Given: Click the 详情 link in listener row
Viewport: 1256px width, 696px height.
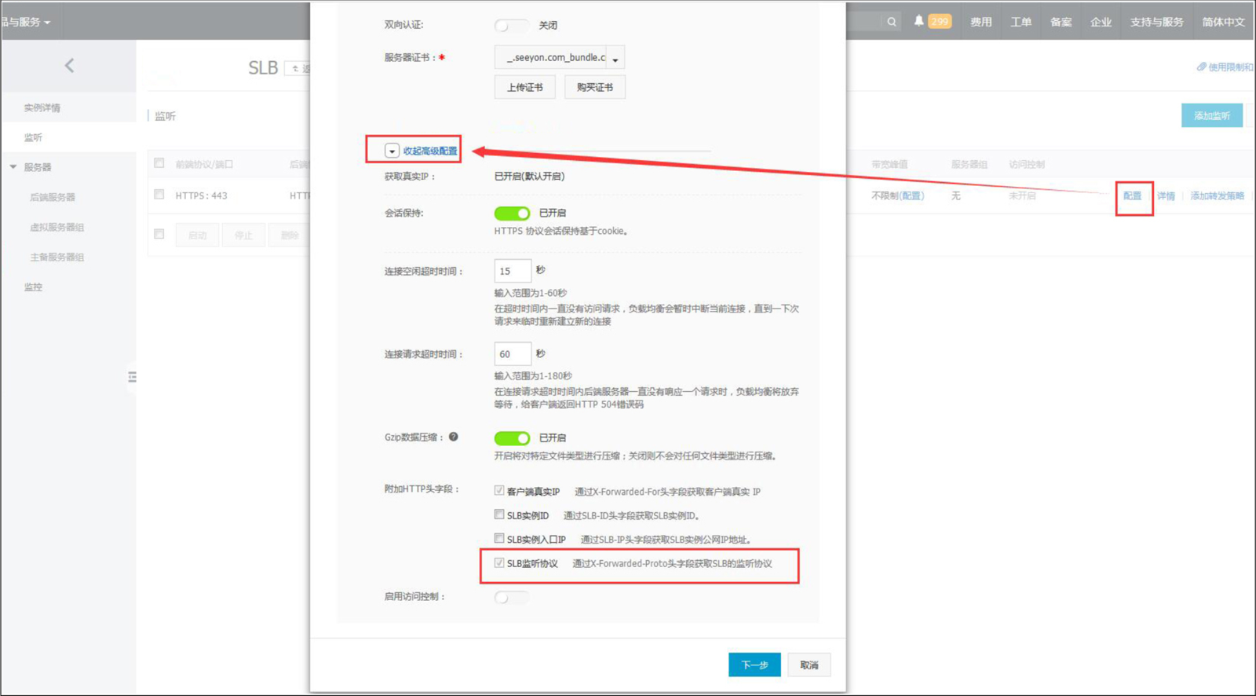Looking at the screenshot, I should (1166, 196).
